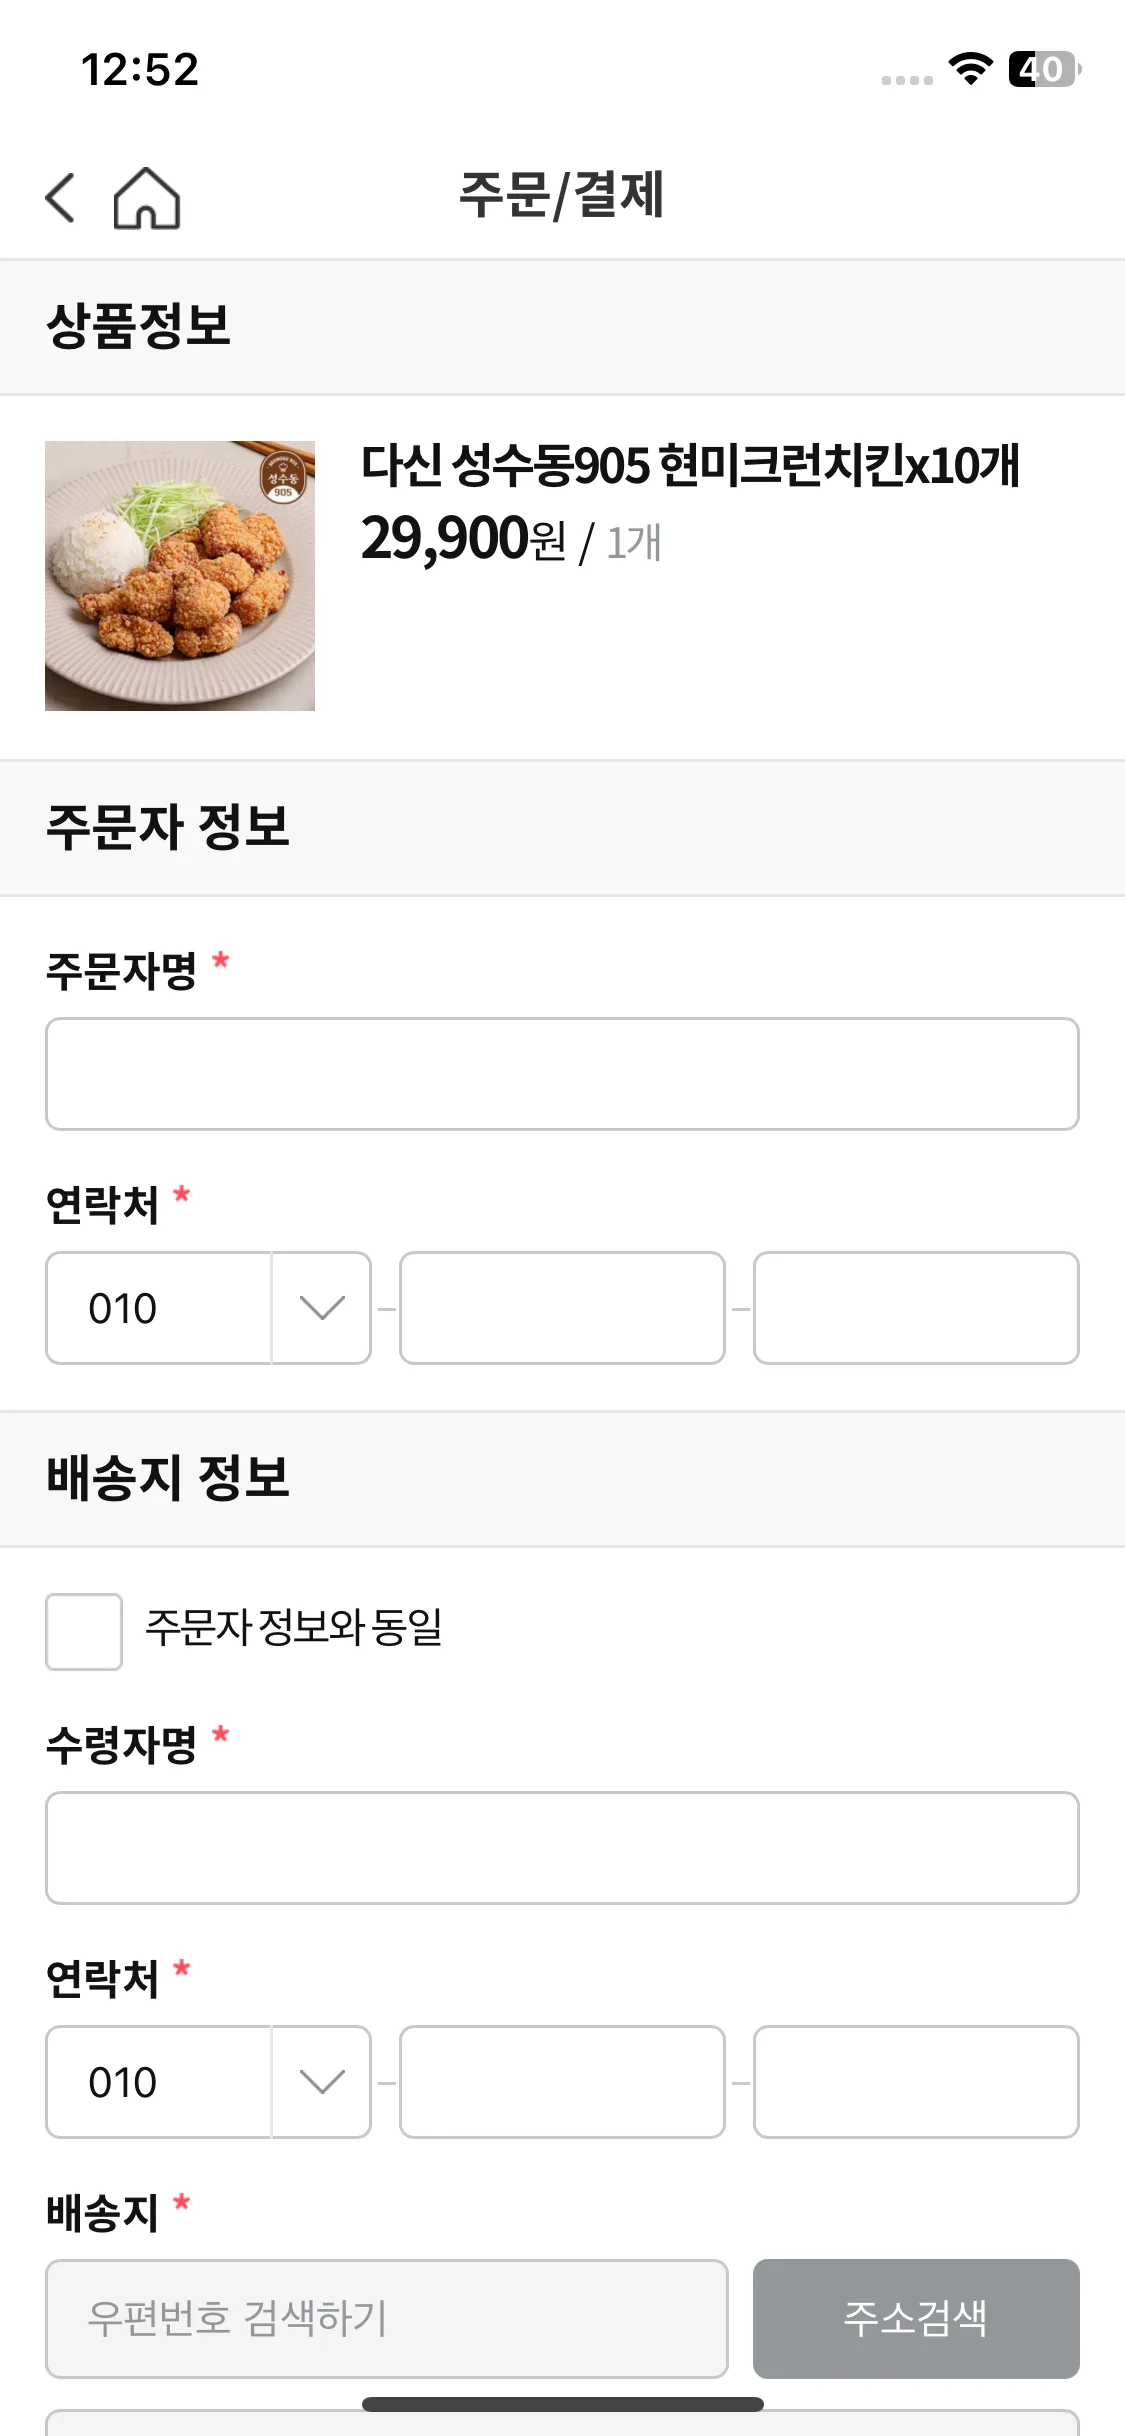This screenshot has width=1125, height=2436.
Task: Check 주문자 정보와 동일 checkbox
Action: [84, 1631]
